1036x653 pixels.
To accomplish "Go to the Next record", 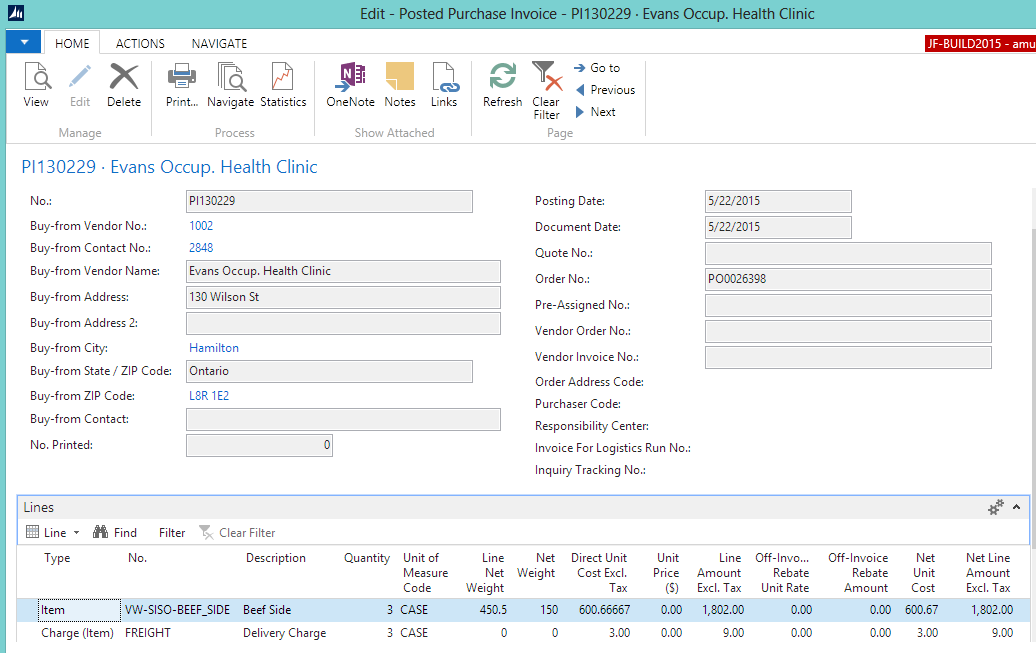I will (x=597, y=111).
